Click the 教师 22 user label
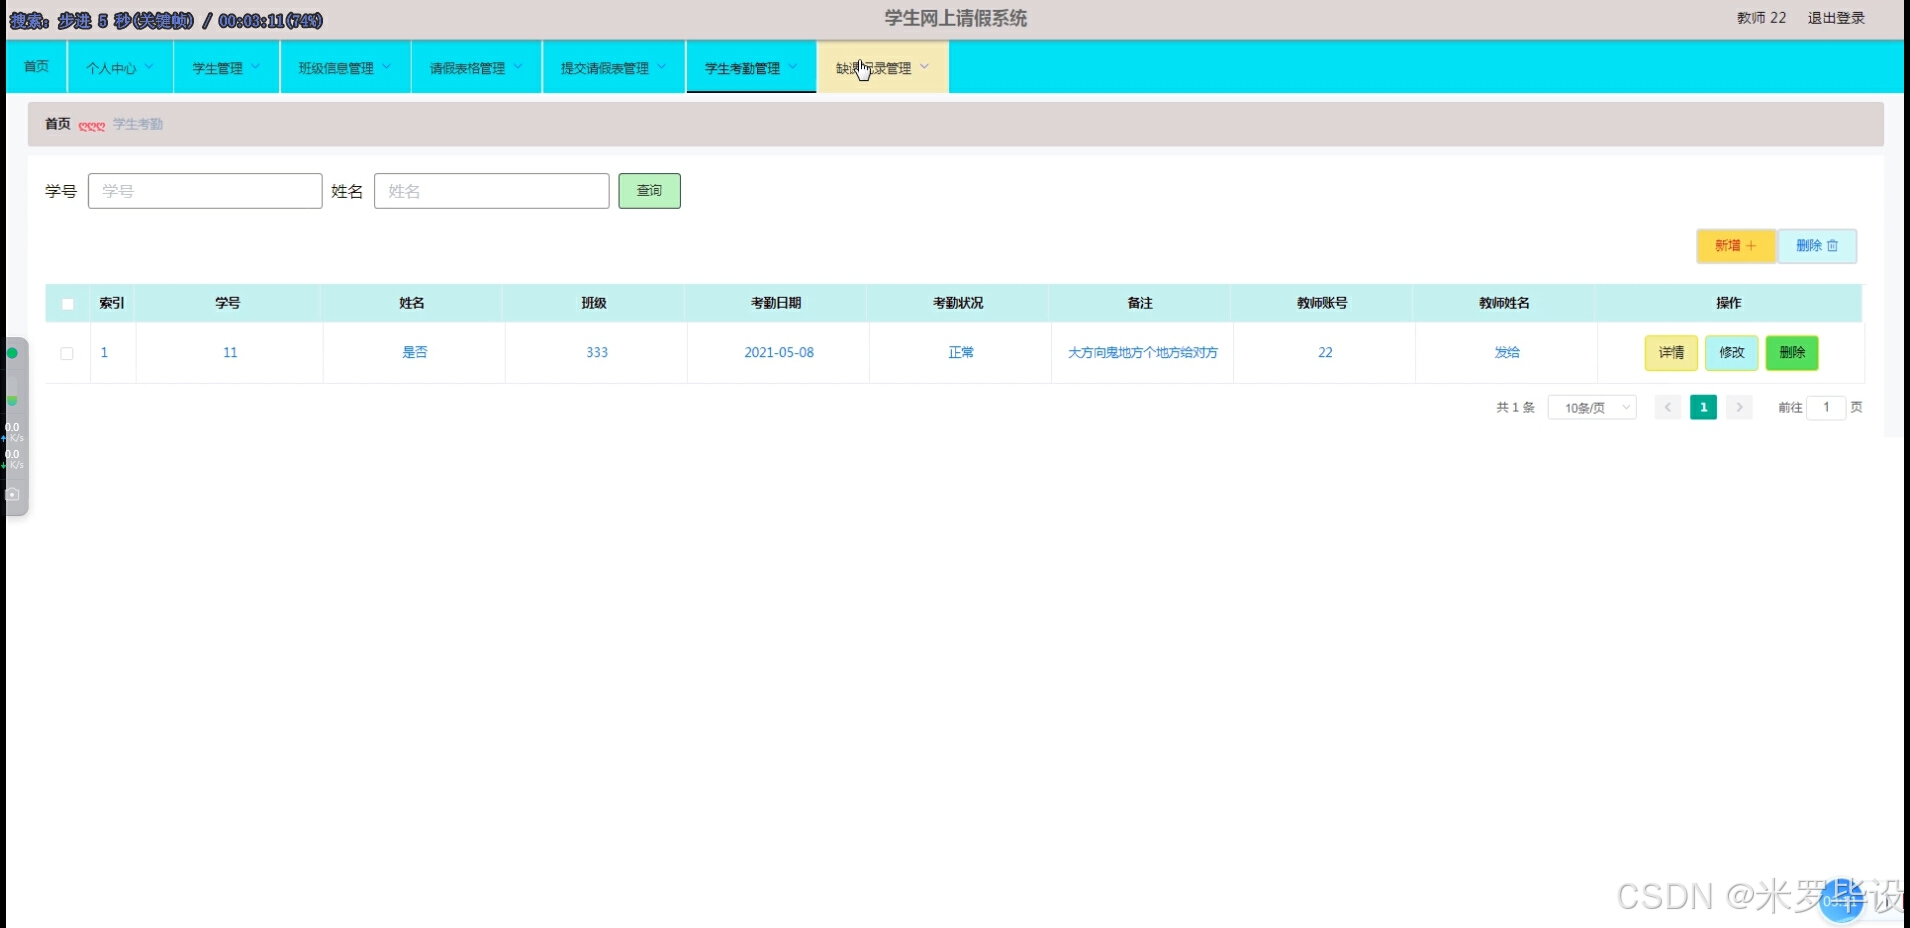The image size is (1910, 928). pyautogui.click(x=1761, y=18)
